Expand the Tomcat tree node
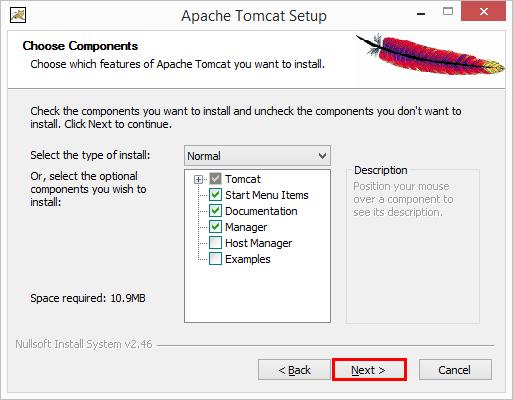This screenshot has height=400, width=513. tap(198, 180)
